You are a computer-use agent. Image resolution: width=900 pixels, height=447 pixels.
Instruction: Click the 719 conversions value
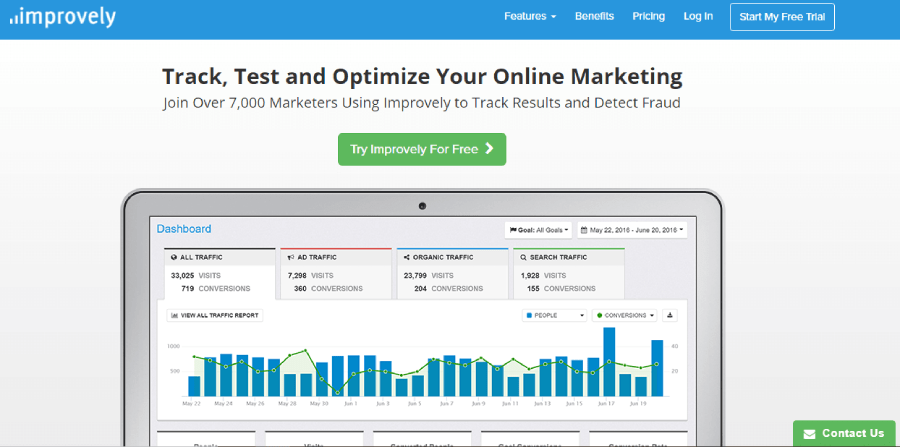[188, 289]
